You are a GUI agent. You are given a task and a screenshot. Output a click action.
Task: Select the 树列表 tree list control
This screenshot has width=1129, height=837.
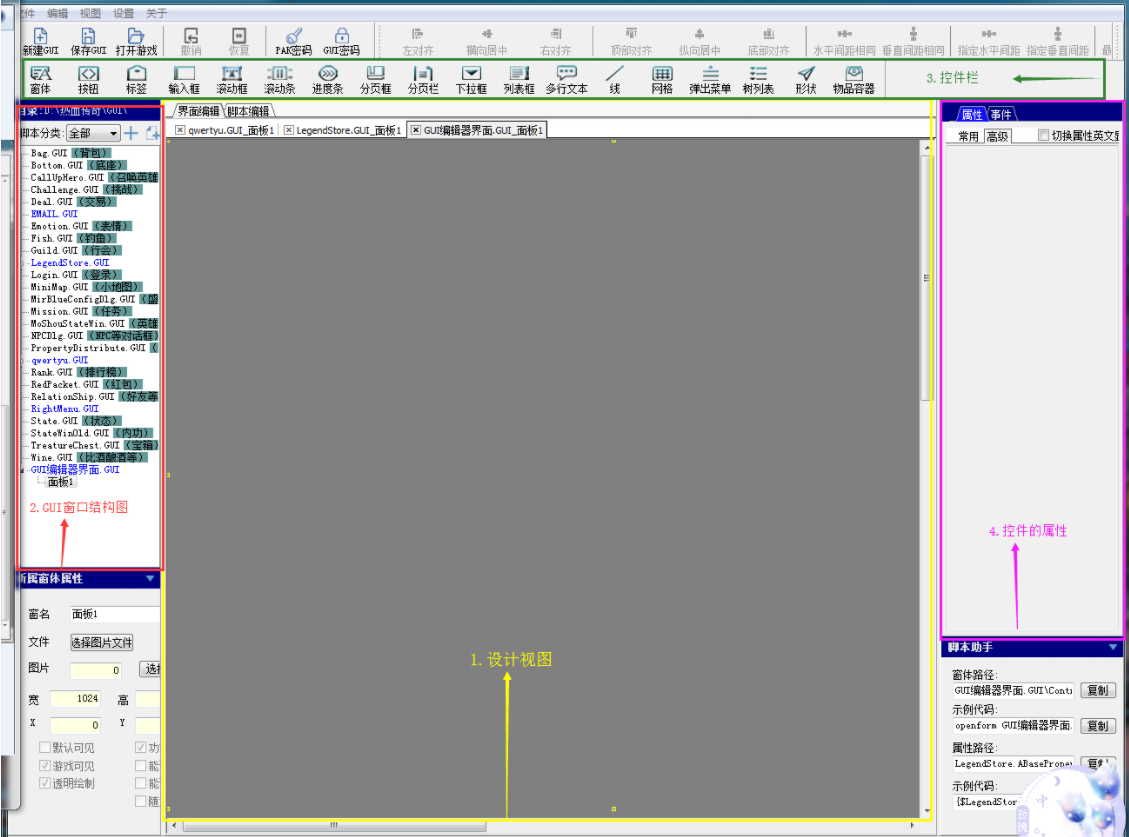point(758,78)
